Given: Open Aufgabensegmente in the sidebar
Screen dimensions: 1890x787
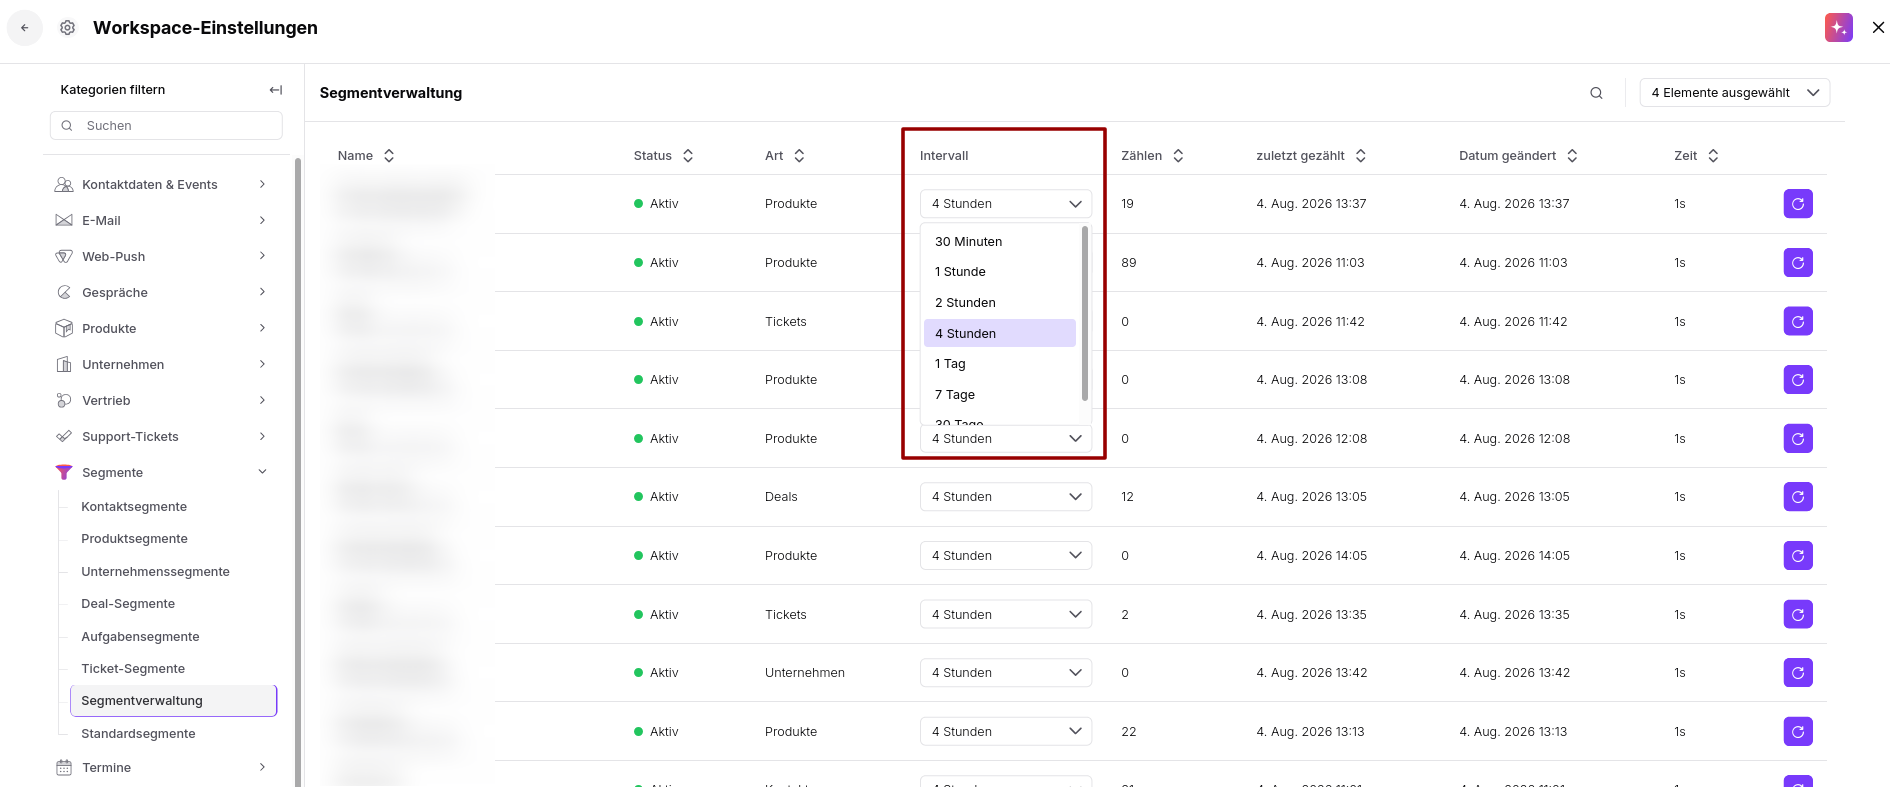Looking at the screenshot, I should 140,637.
